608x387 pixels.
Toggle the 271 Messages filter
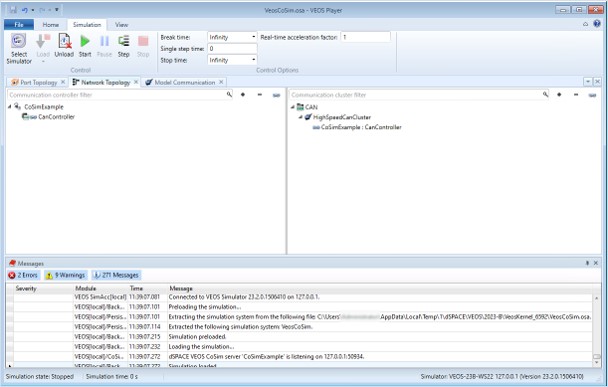(x=116, y=275)
